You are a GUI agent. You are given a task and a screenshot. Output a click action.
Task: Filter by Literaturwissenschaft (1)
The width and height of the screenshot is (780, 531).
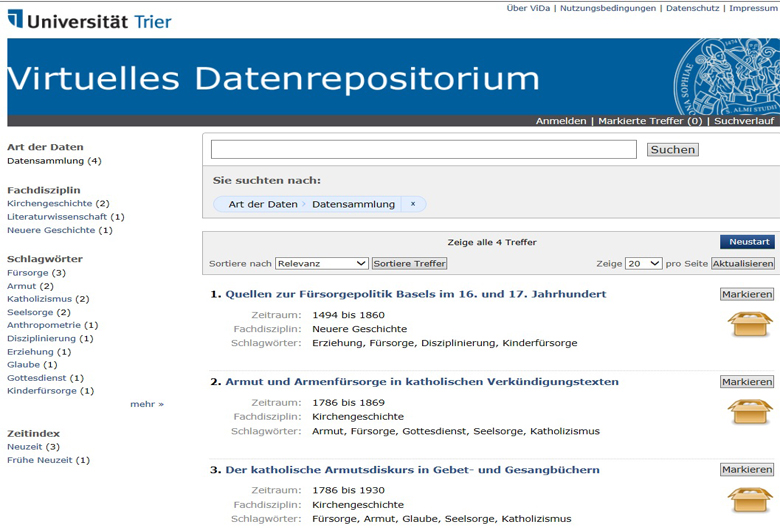(66, 216)
